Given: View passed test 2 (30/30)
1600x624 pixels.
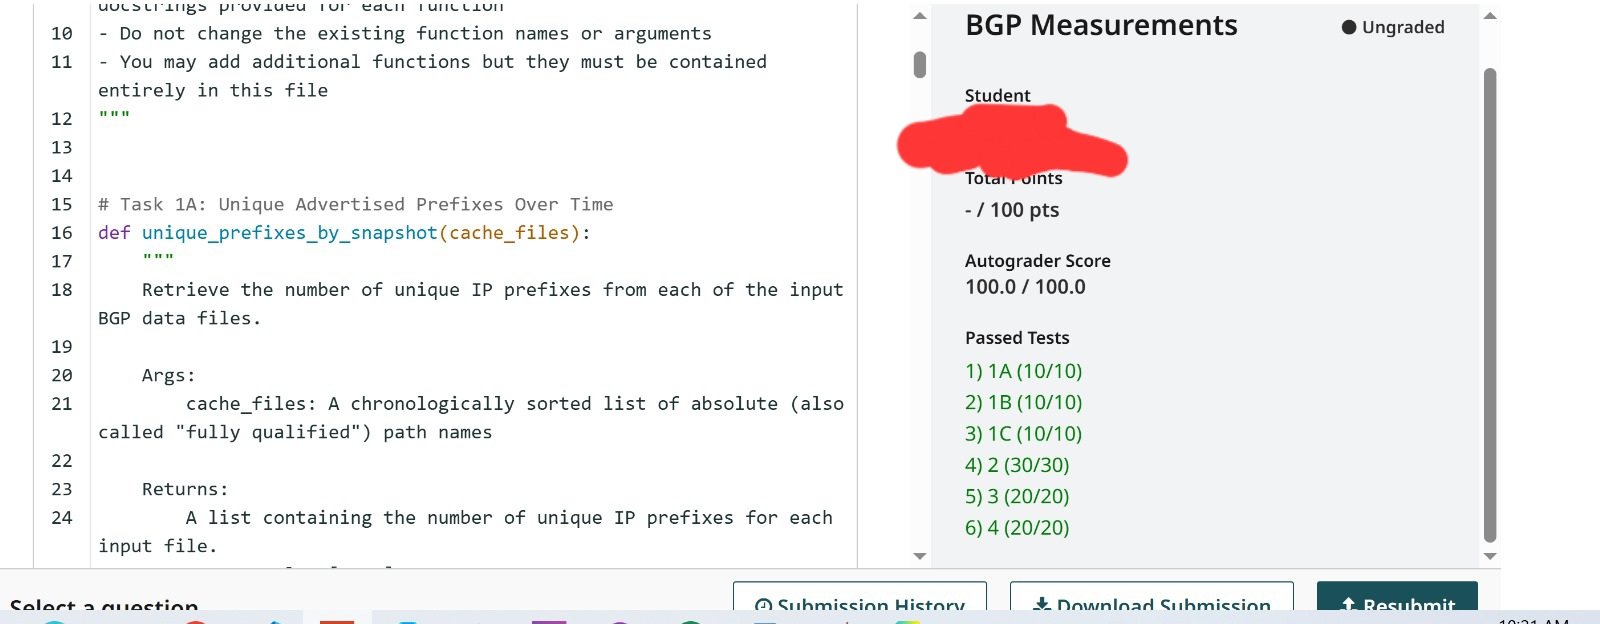Looking at the screenshot, I should (x=1017, y=465).
